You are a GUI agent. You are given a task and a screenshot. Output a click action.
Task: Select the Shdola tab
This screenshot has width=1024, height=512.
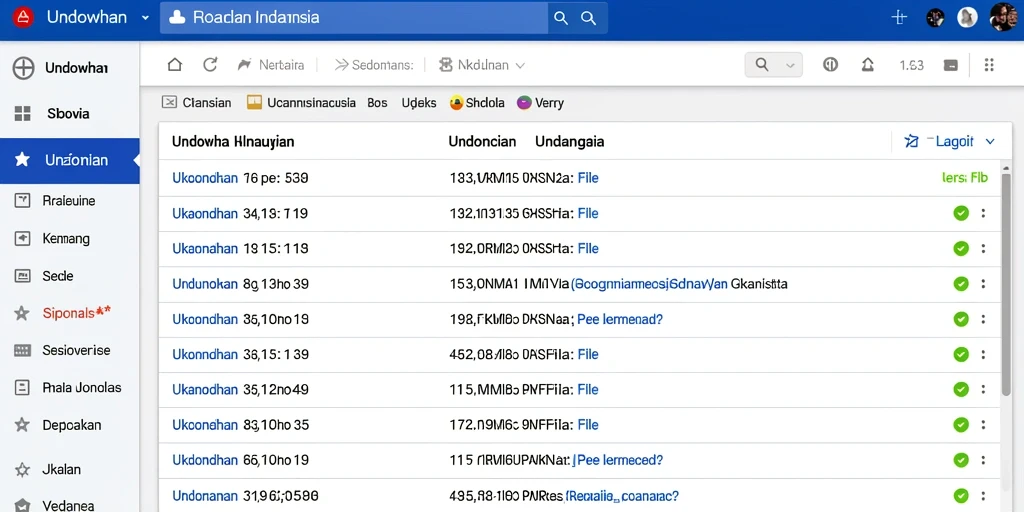[x=477, y=103]
